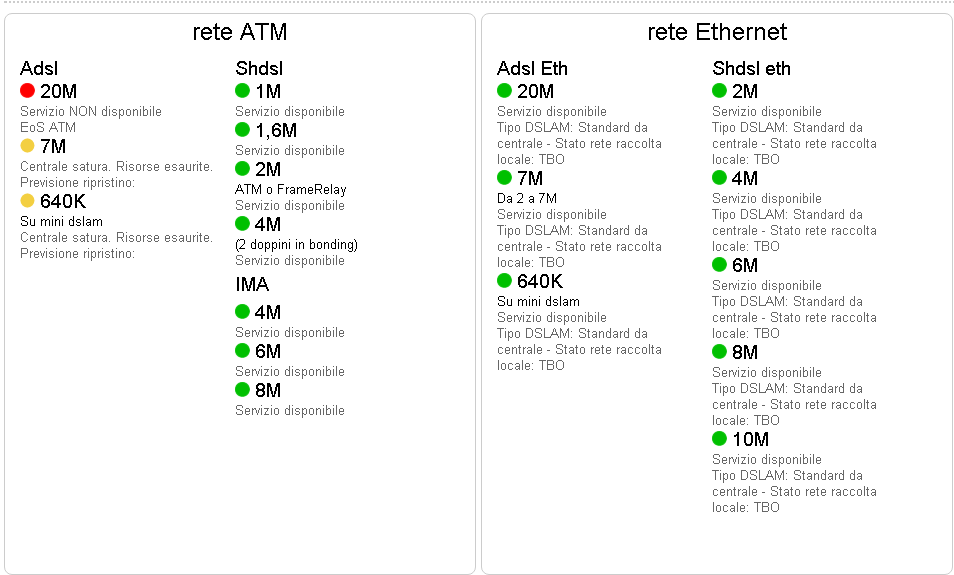Select the yellow indicator next to ATM 640K
954x575 pixels.
pyautogui.click(x=27, y=200)
